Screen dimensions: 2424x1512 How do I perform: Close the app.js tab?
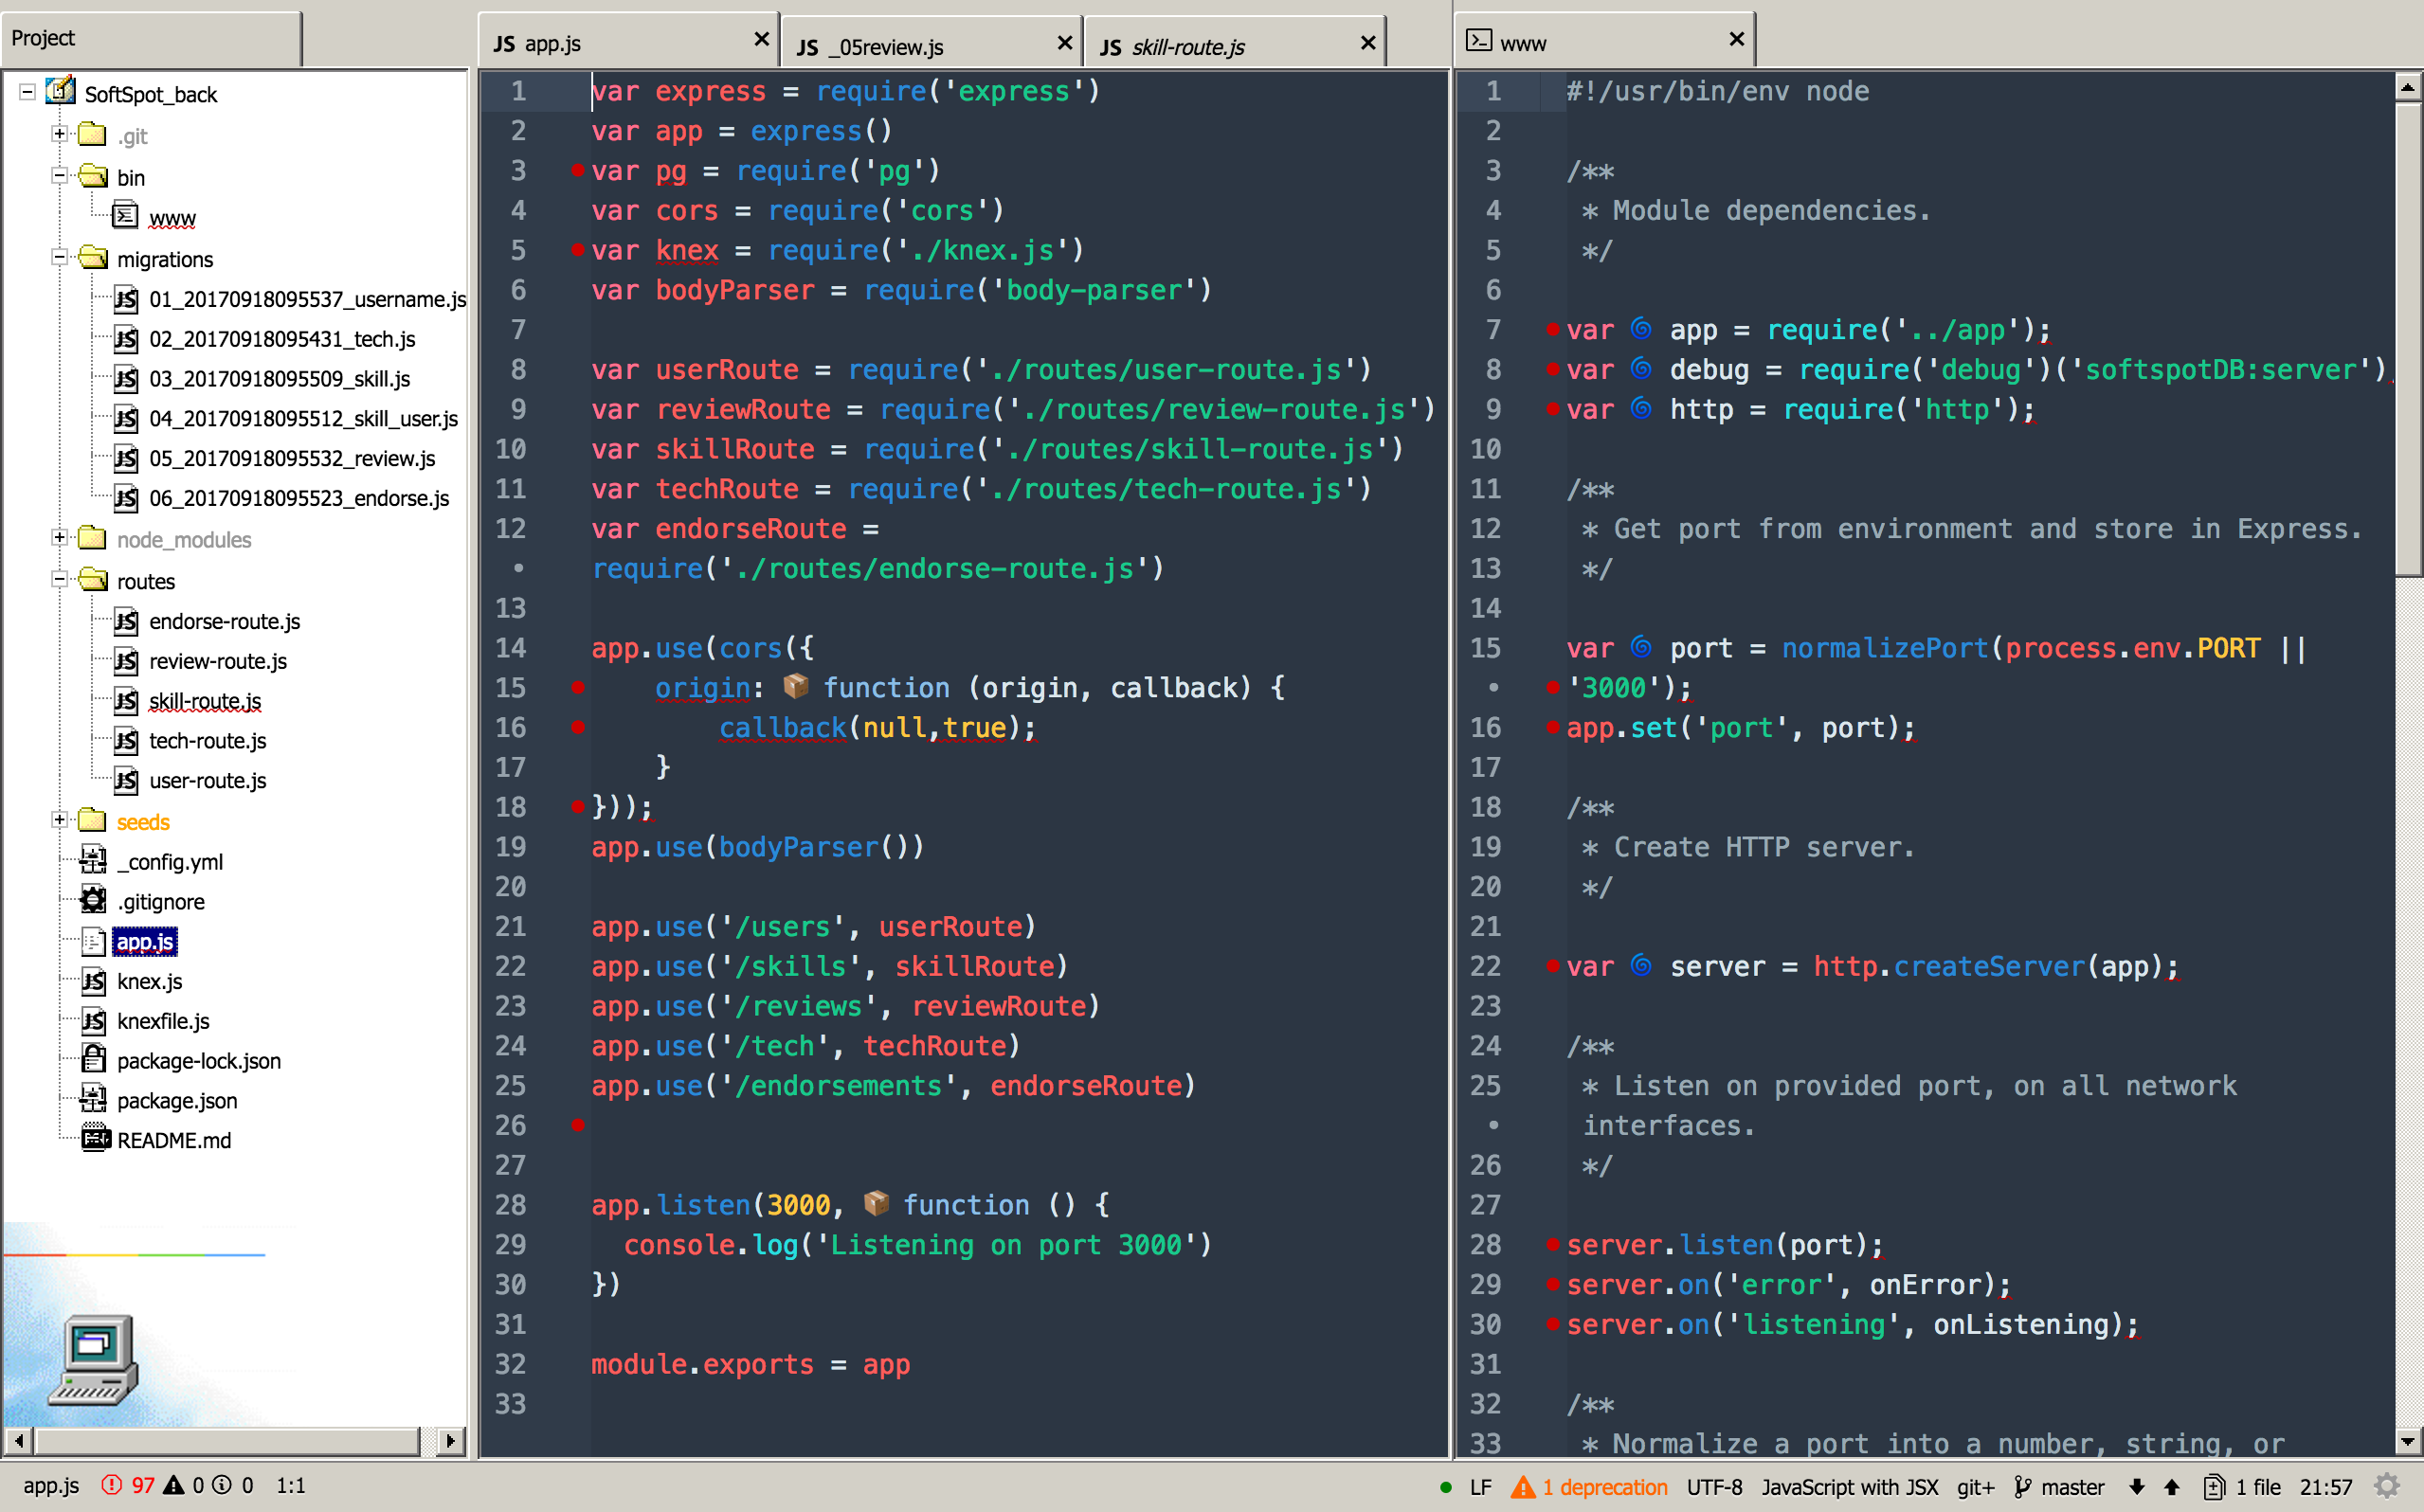[761, 39]
